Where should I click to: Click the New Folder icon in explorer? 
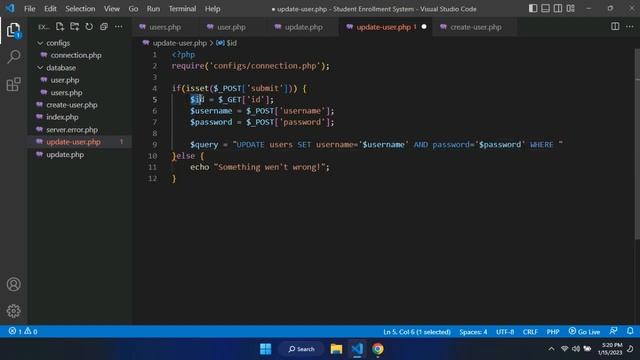(x=74, y=27)
